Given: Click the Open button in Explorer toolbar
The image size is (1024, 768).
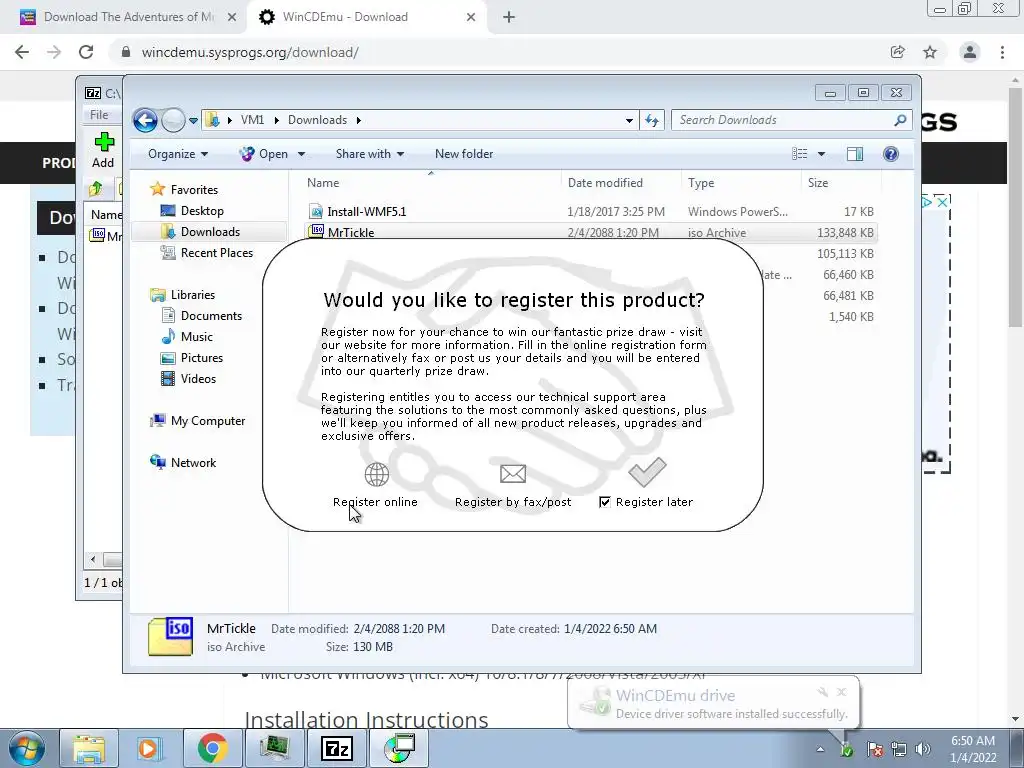Looking at the screenshot, I should point(263,153).
